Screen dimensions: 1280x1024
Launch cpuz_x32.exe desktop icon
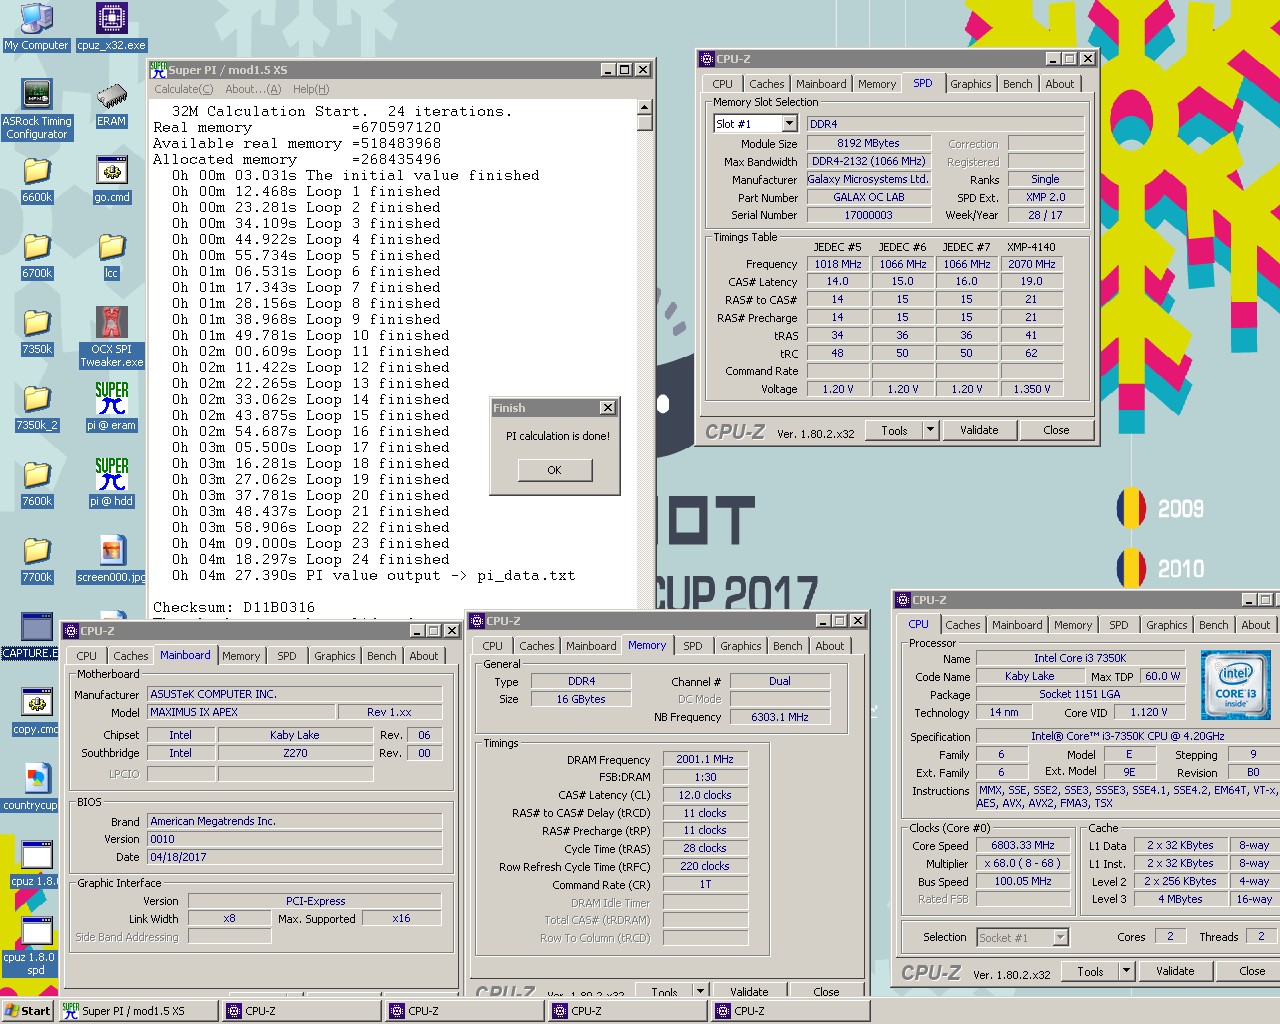coord(111,27)
